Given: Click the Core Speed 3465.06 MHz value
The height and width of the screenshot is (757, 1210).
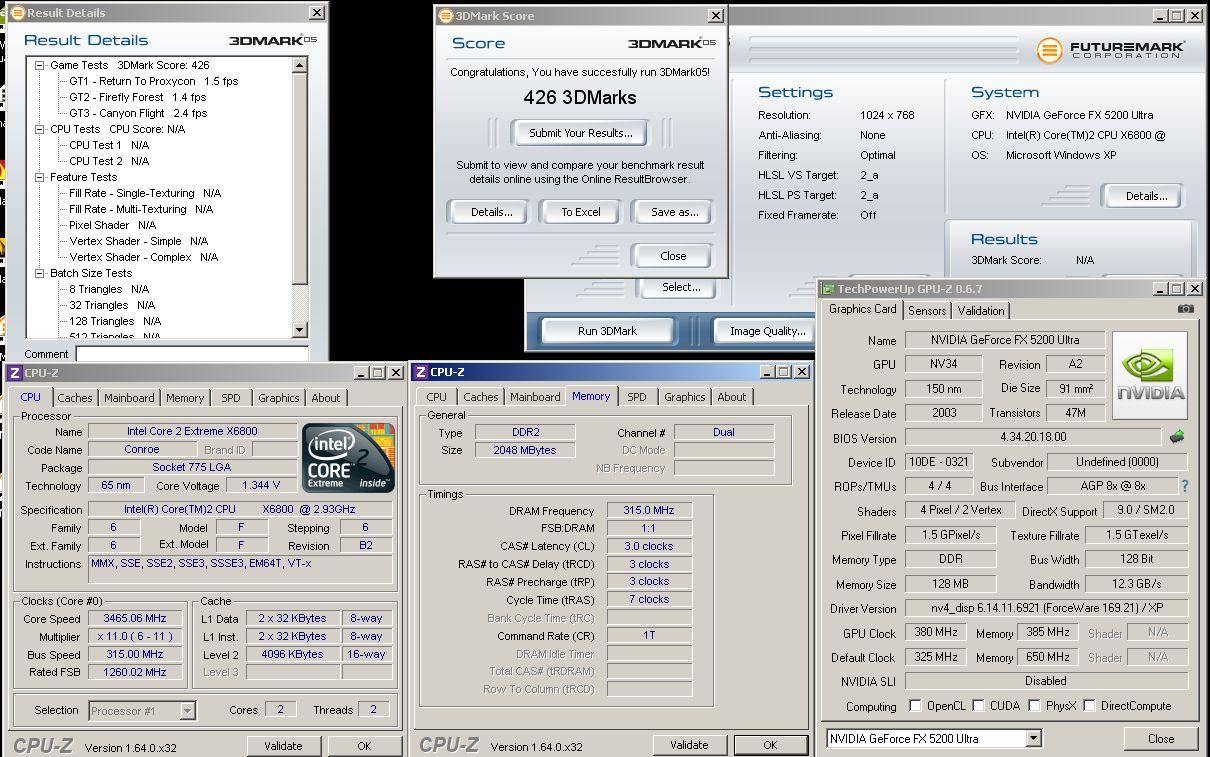Looking at the screenshot, I should click(x=136, y=618).
